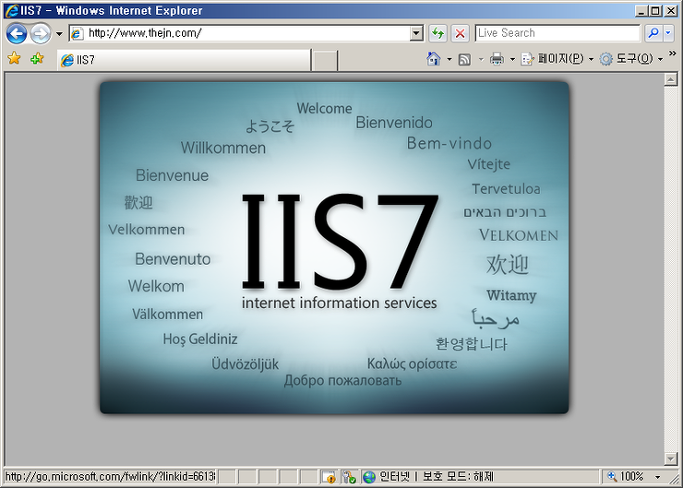The image size is (683, 488).
Task: Click the Live Search input box
Action: point(558,33)
